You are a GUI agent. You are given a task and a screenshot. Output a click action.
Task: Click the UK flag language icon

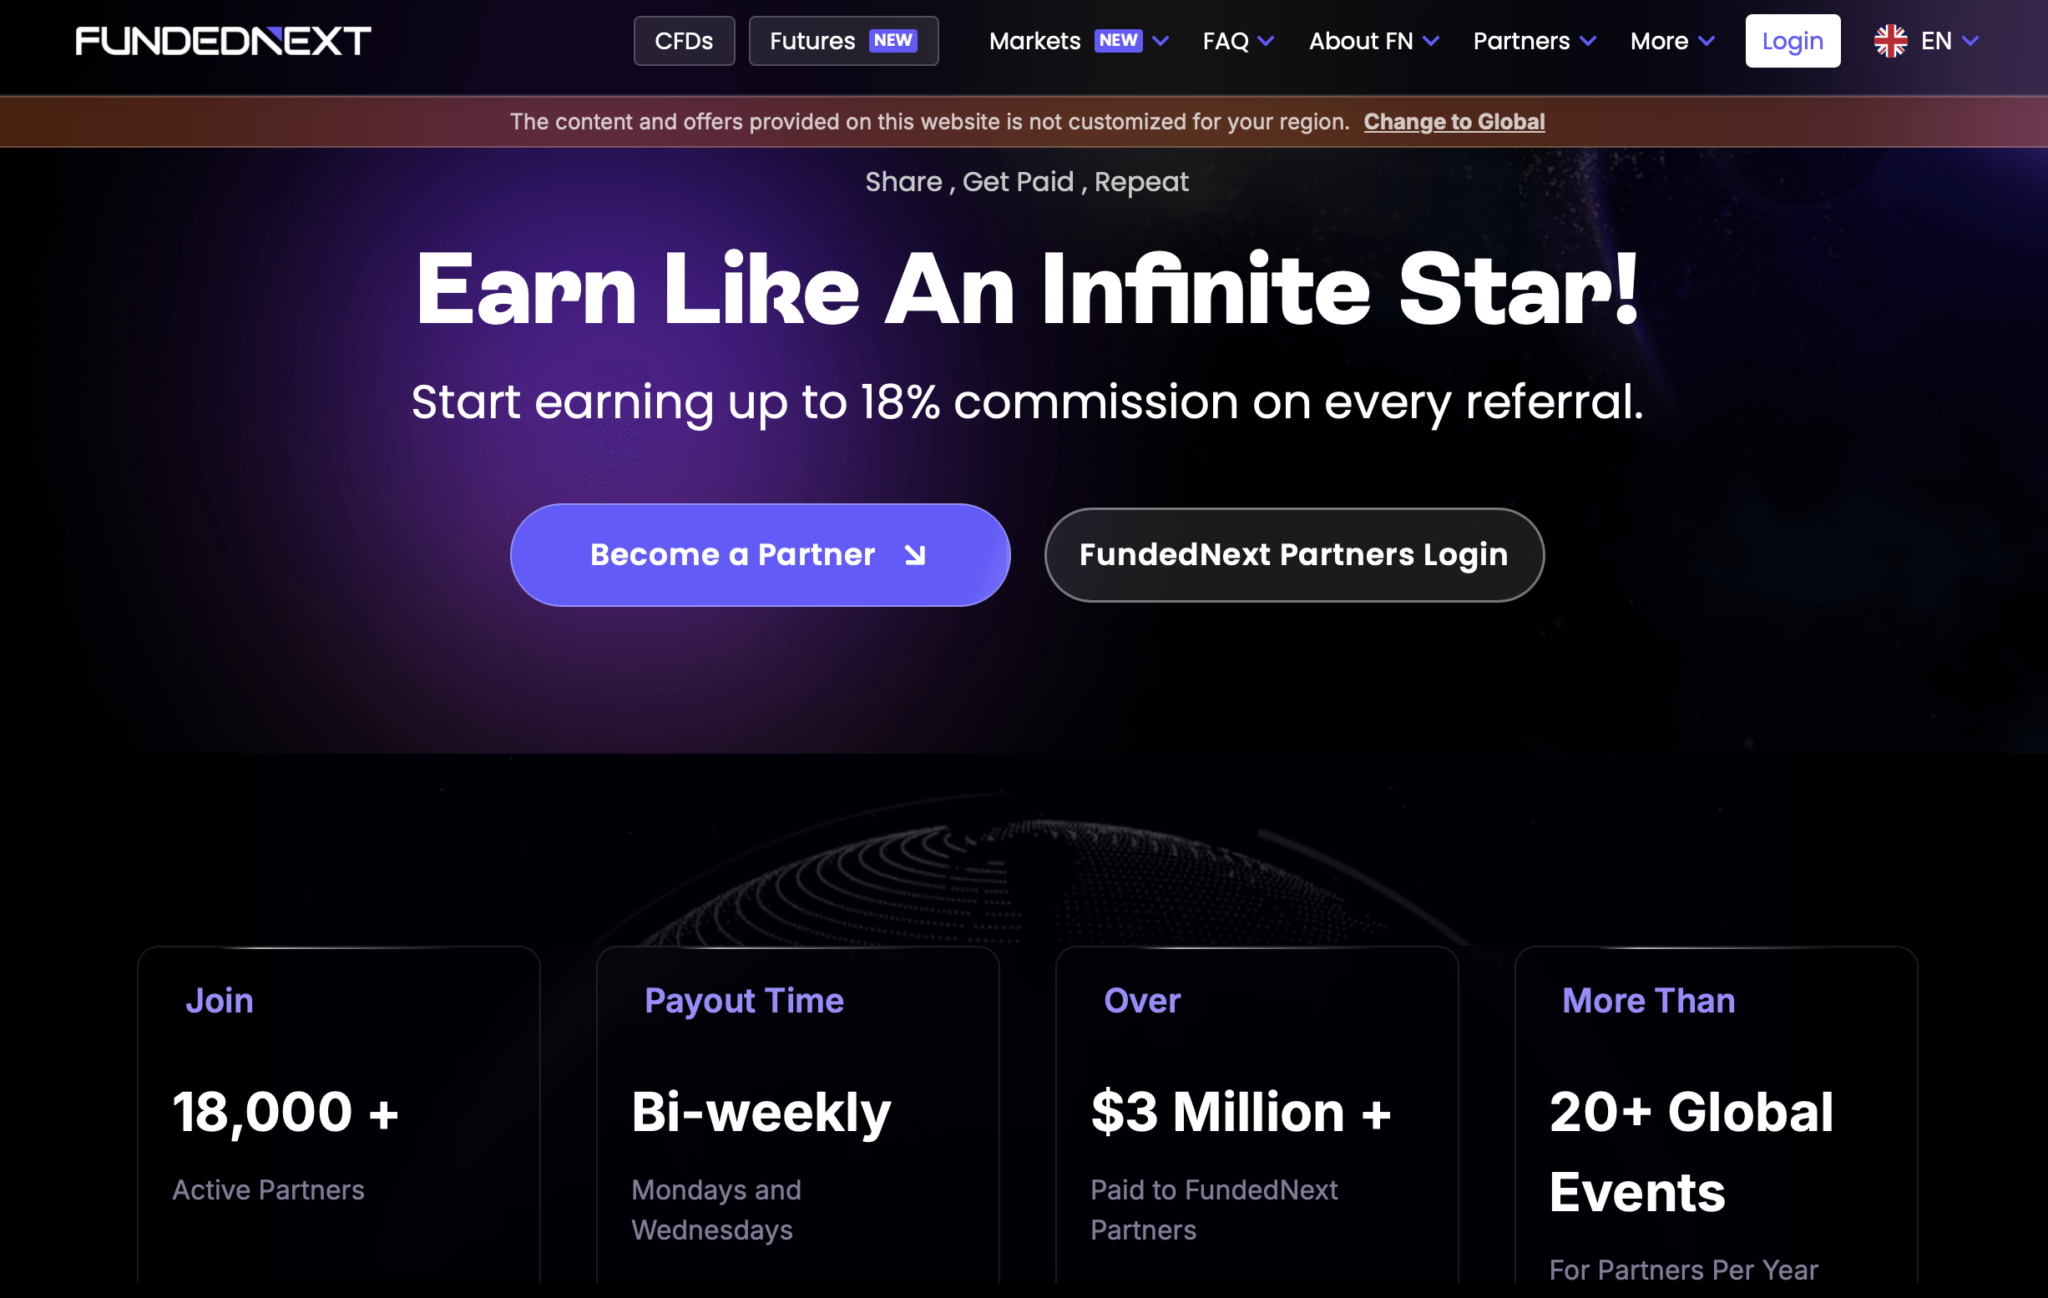[x=1890, y=41]
